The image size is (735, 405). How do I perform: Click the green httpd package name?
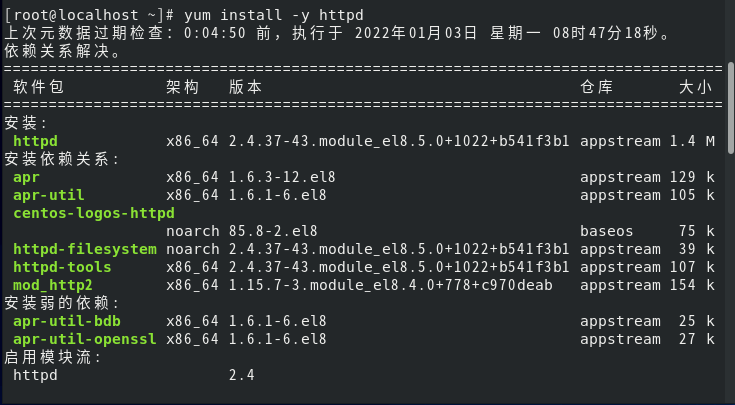(36, 141)
